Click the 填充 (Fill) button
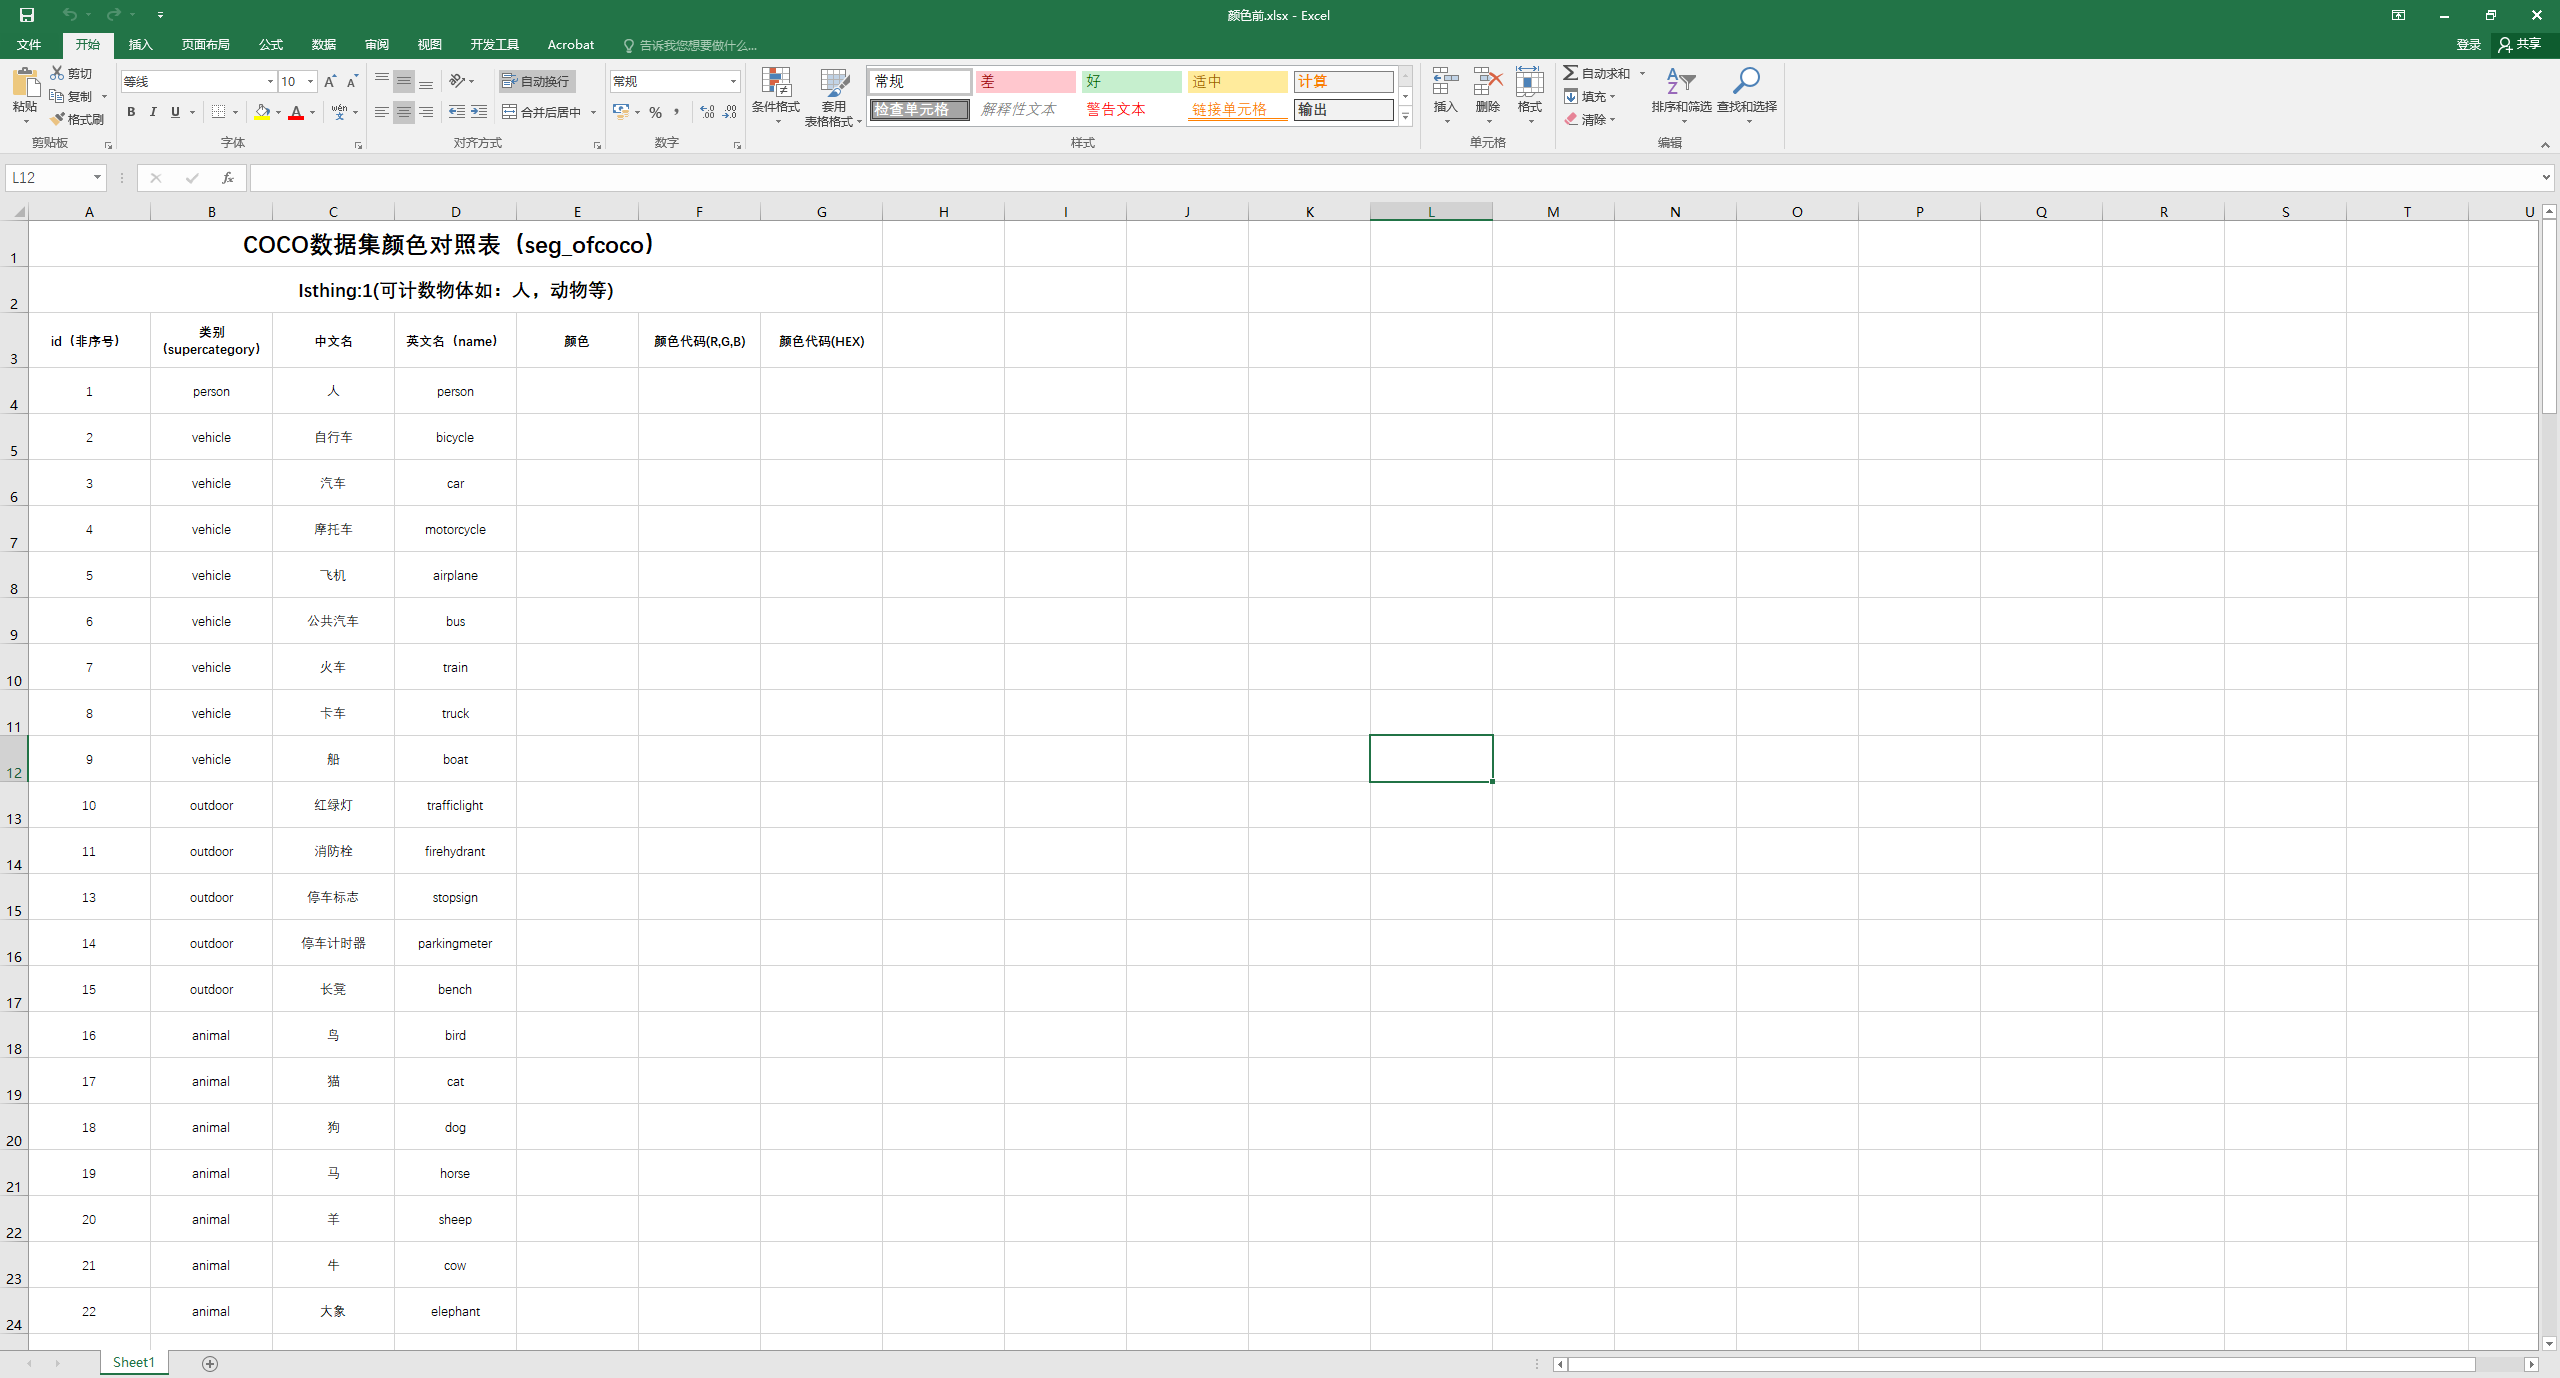This screenshot has width=2560, height=1378. [1590, 96]
